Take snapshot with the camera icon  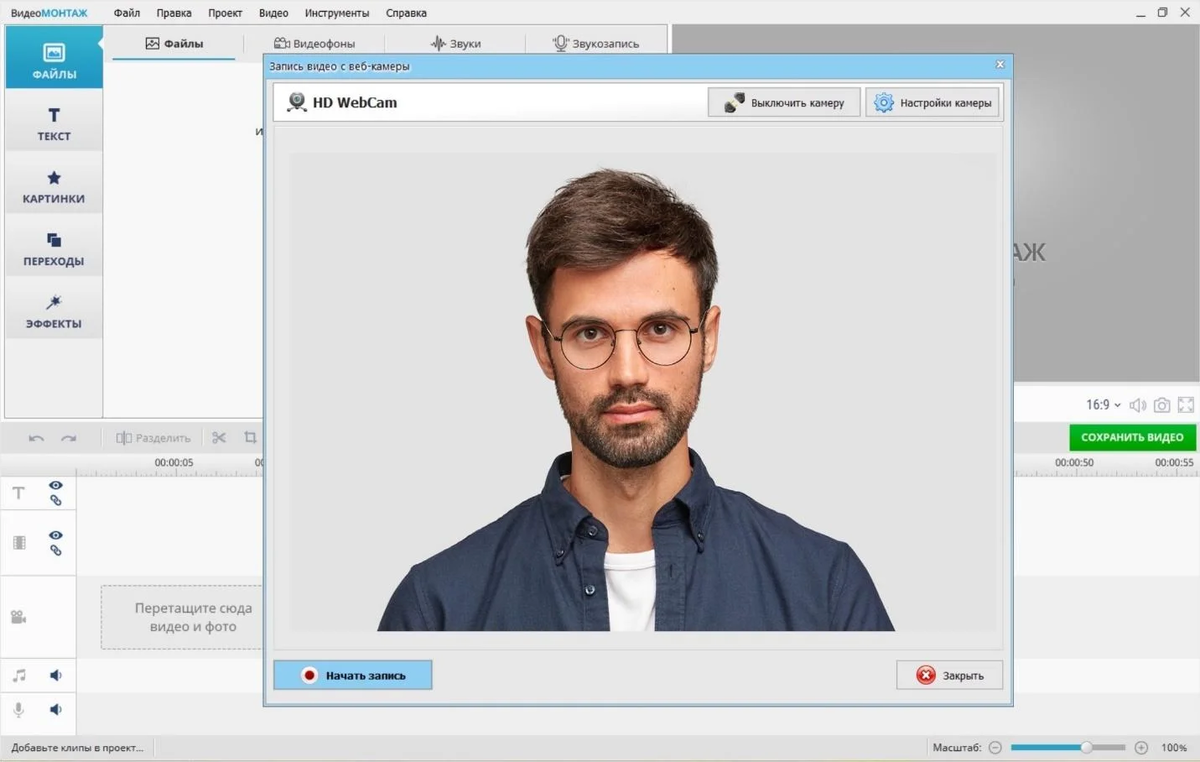[x=1162, y=405]
